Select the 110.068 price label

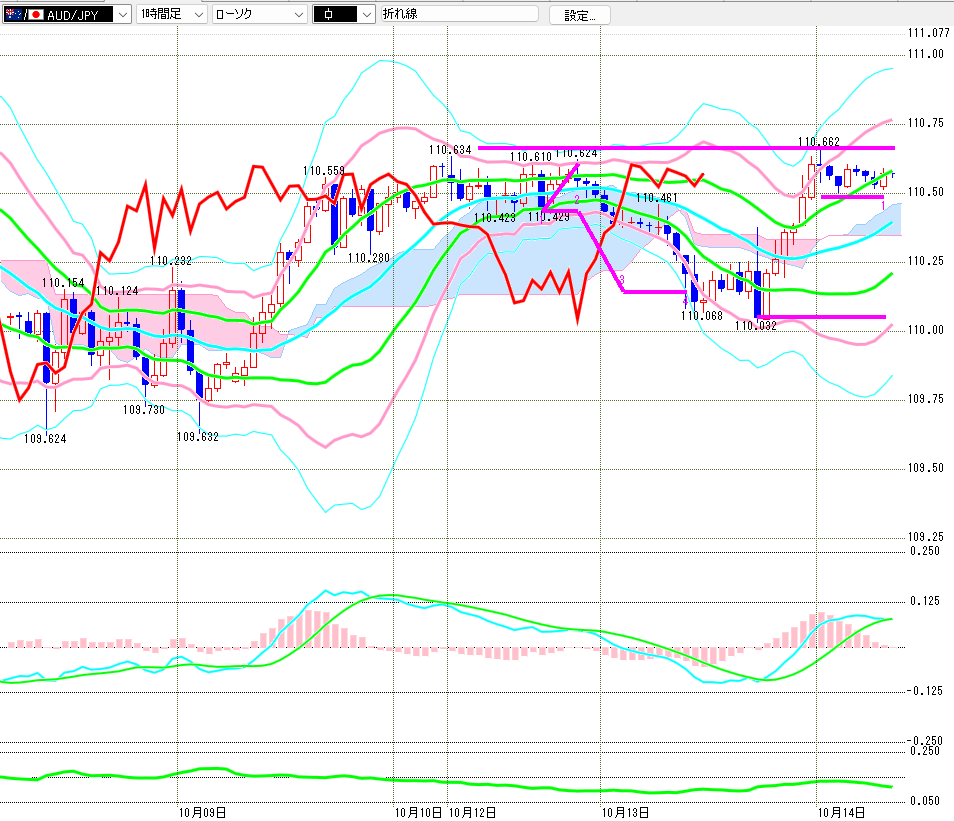point(702,316)
